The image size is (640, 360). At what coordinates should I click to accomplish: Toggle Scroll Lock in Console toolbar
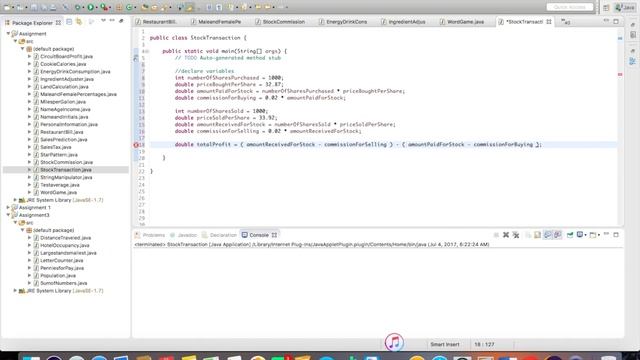coord(537,235)
